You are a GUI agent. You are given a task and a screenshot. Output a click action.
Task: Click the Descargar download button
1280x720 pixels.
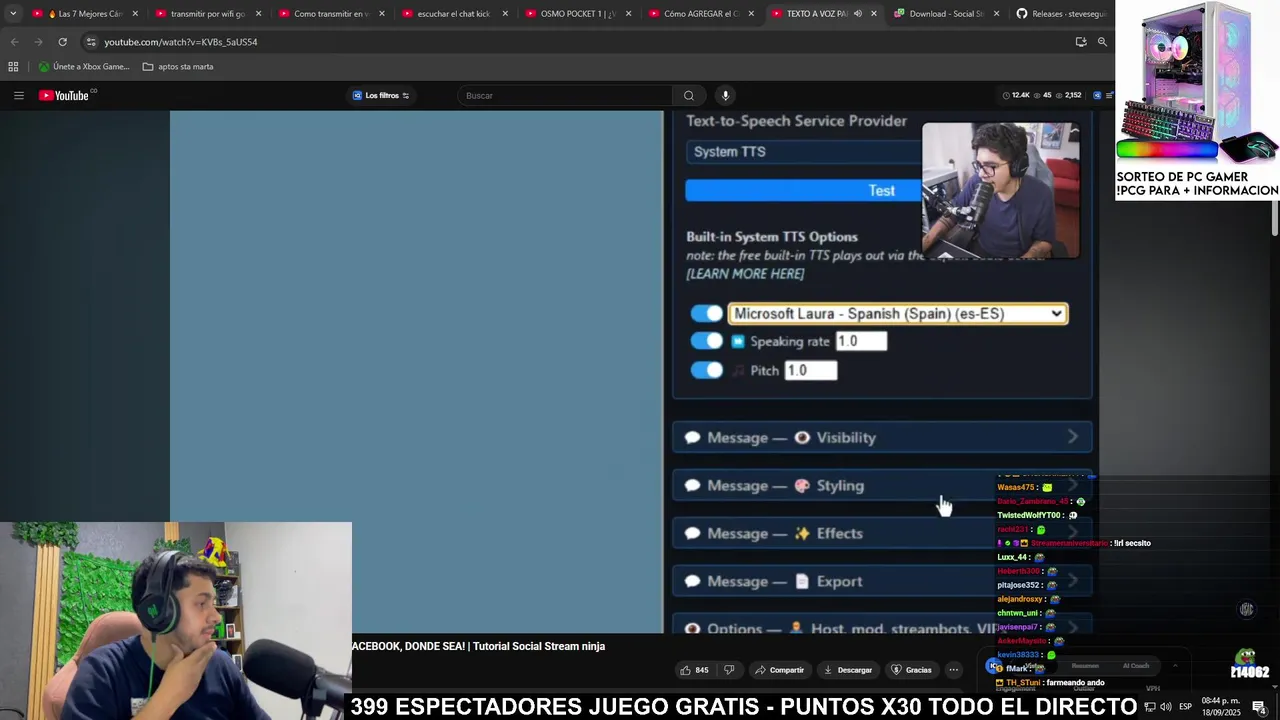[847, 670]
